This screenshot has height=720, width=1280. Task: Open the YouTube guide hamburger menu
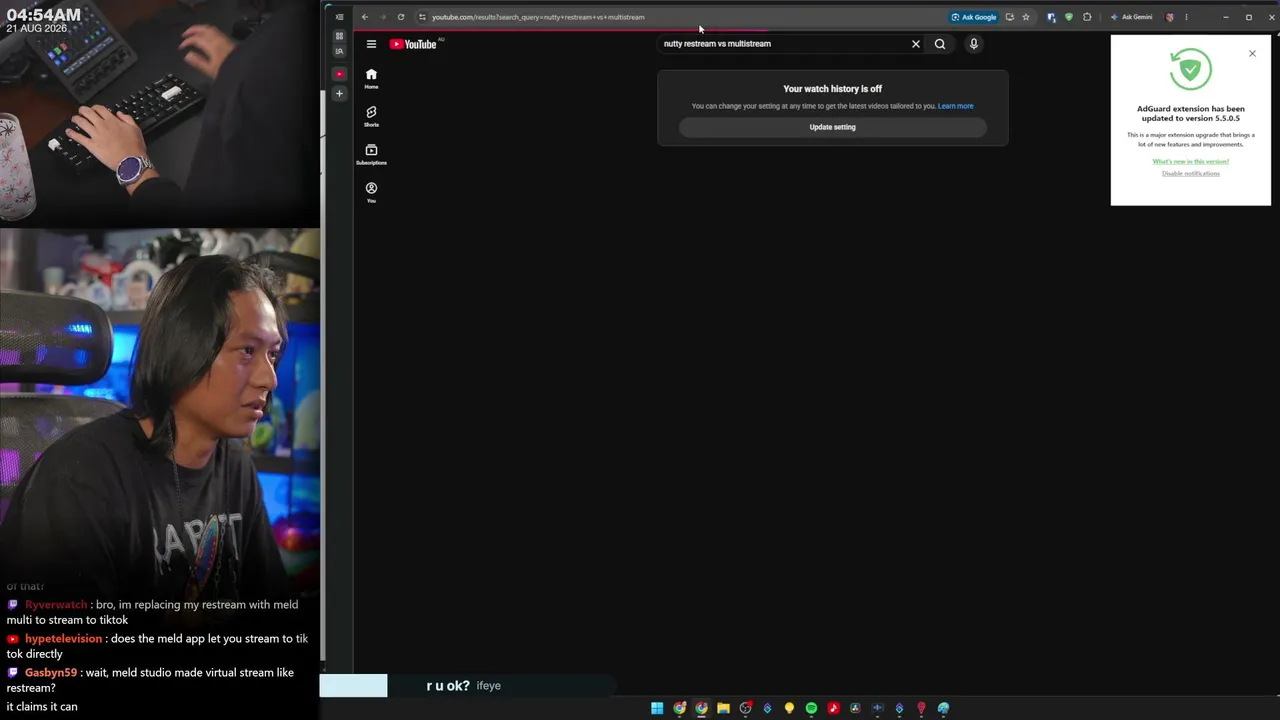coord(371,44)
